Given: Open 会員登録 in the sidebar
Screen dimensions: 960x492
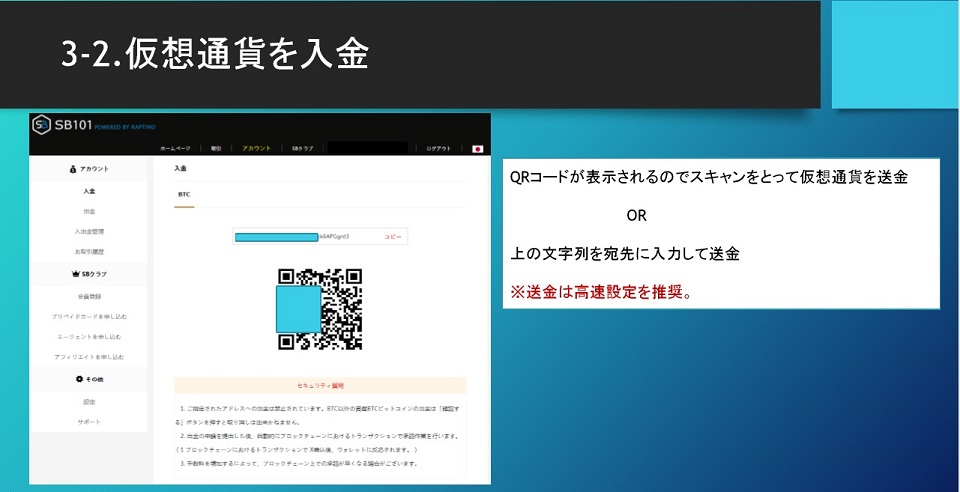Looking at the screenshot, I should [x=89, y=296].
